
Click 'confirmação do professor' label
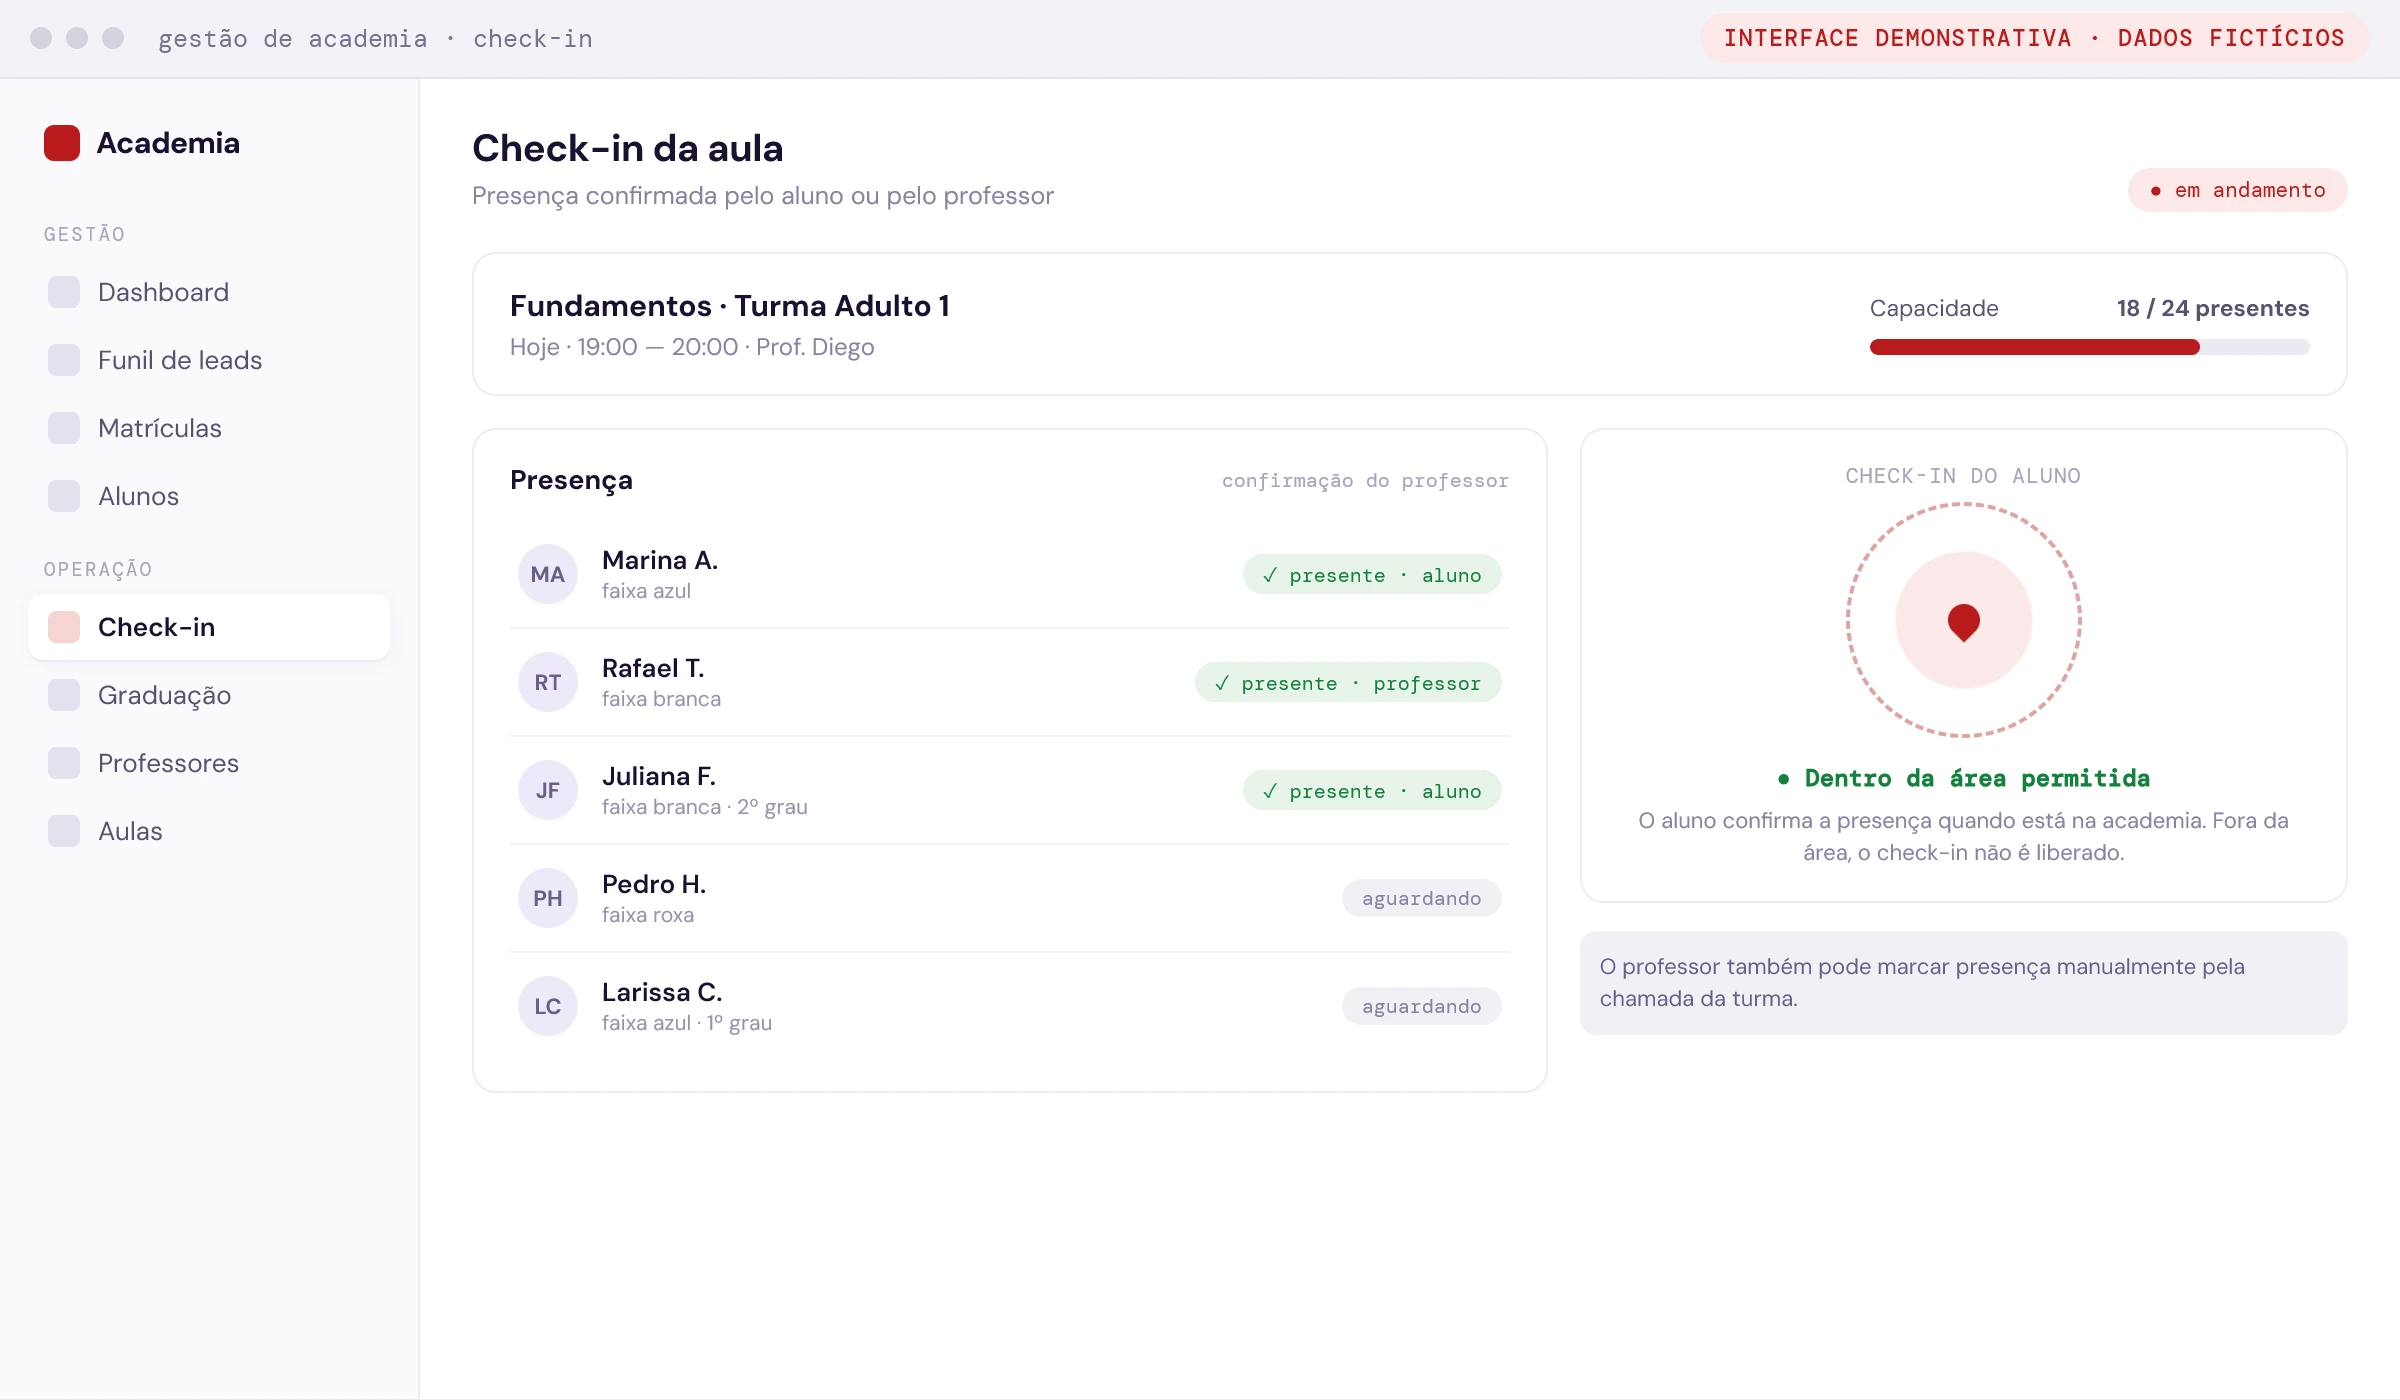click(1365, 481)
